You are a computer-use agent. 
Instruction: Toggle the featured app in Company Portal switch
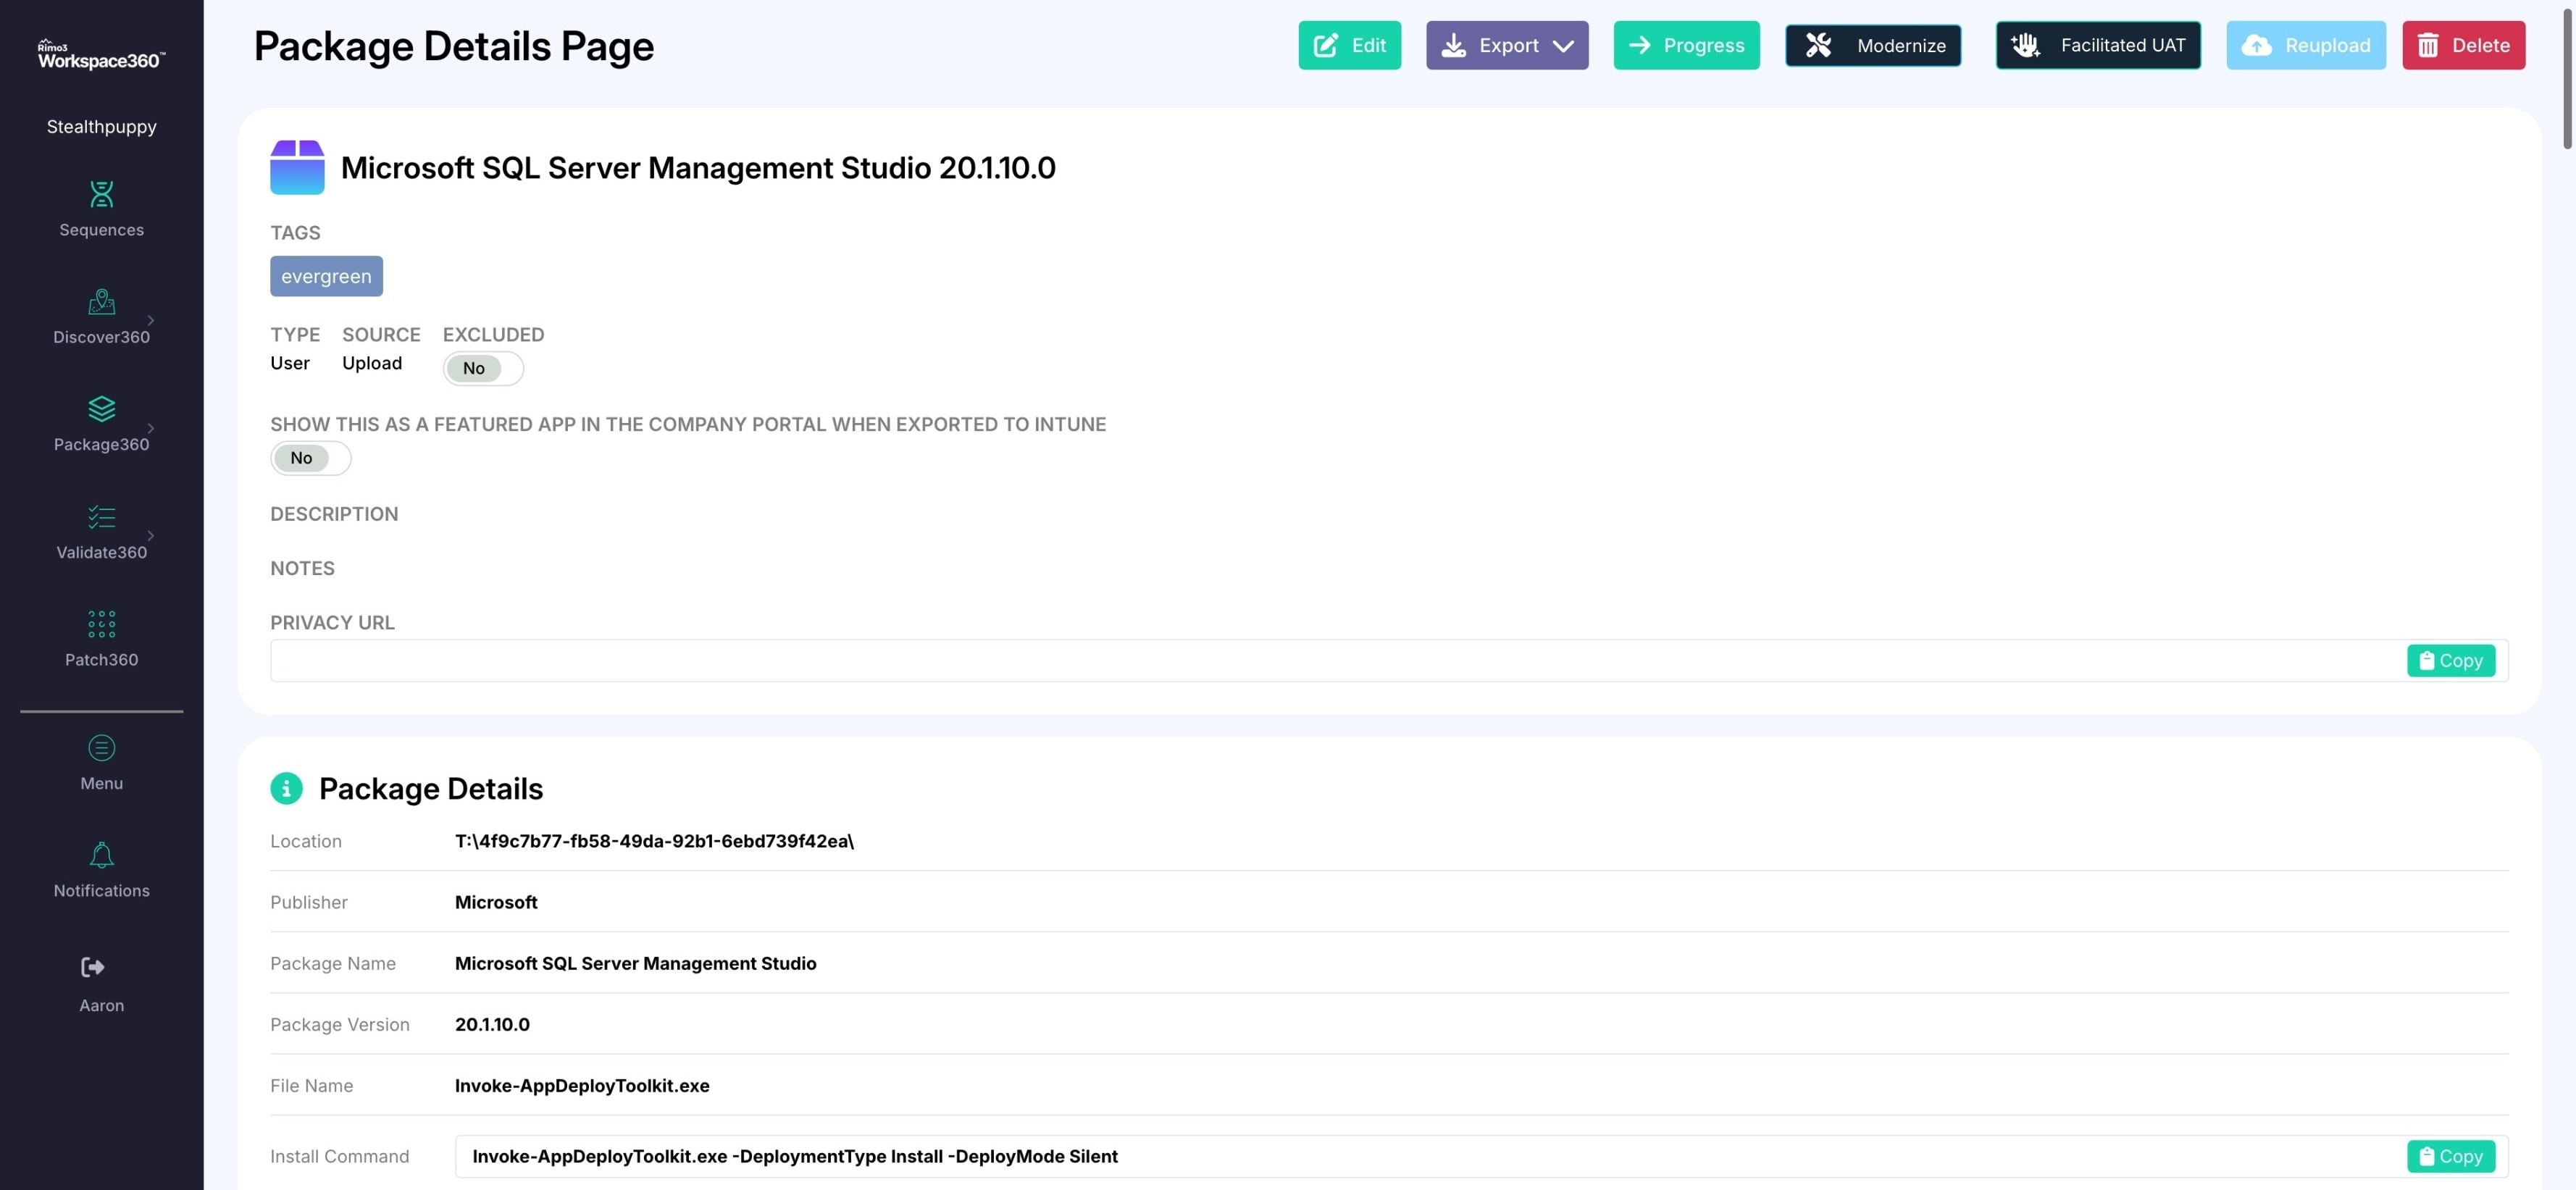click(310, 458)
